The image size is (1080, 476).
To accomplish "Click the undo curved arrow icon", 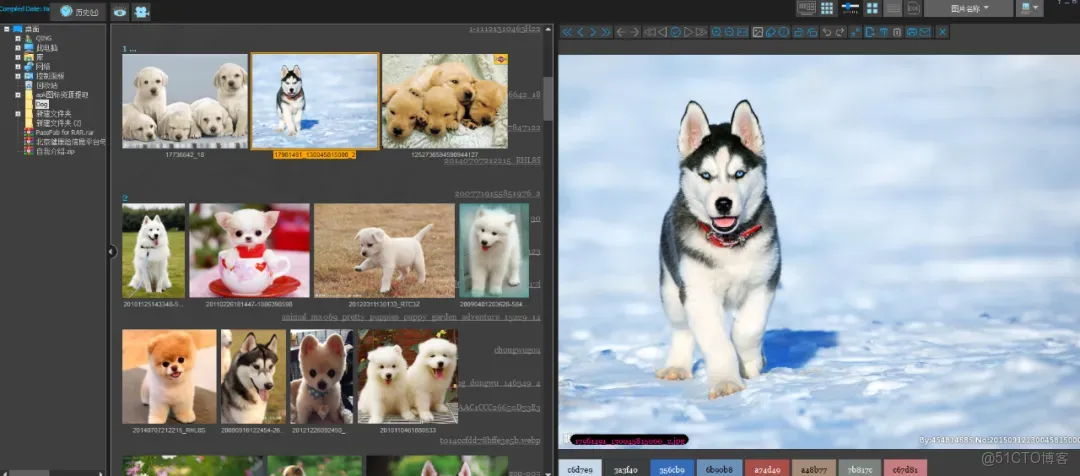I will click(x=826, y=32).
